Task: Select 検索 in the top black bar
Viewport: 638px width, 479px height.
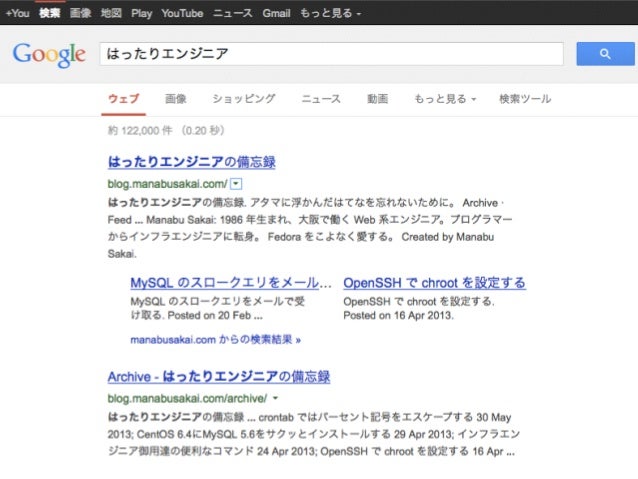Action: pos(50,13)
